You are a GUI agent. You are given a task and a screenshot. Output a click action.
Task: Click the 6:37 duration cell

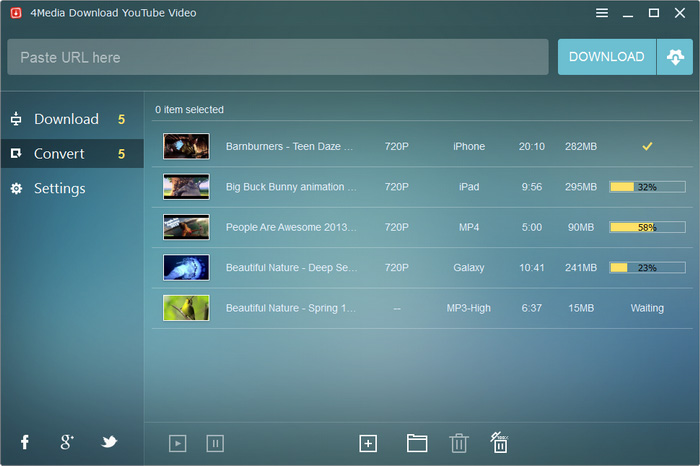[x=532, y=308]
